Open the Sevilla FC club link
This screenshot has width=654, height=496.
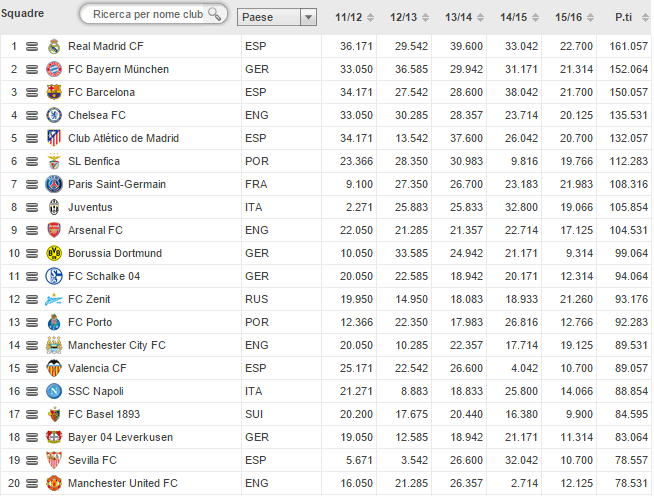pyautogui.click(x=92, y=460)
